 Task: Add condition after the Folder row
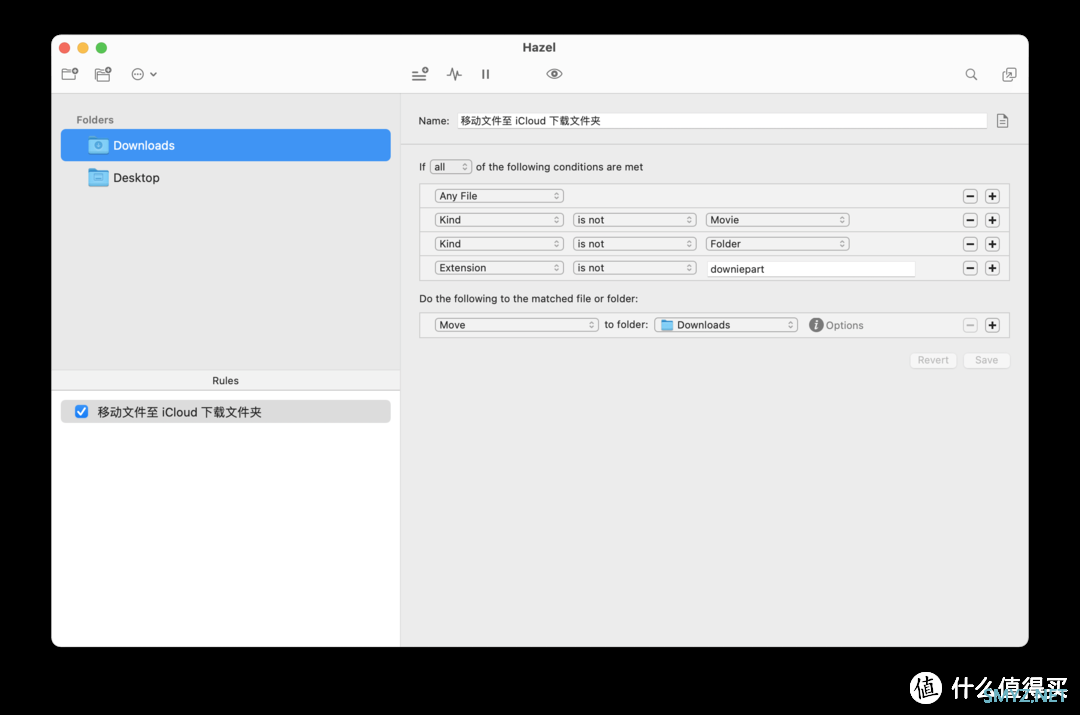992,244
